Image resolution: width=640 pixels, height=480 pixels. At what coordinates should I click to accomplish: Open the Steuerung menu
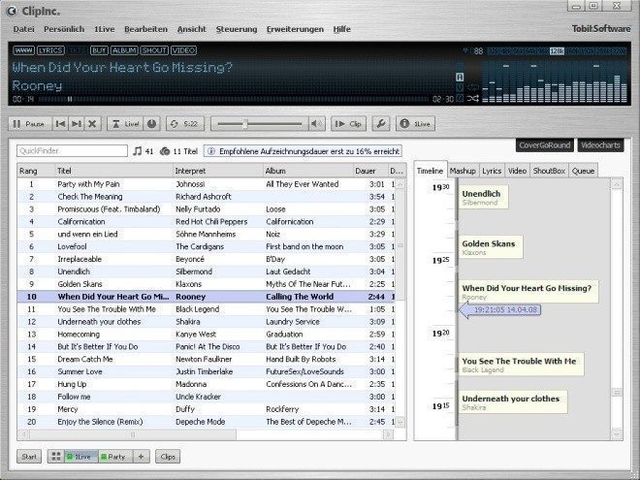[236, 29]
